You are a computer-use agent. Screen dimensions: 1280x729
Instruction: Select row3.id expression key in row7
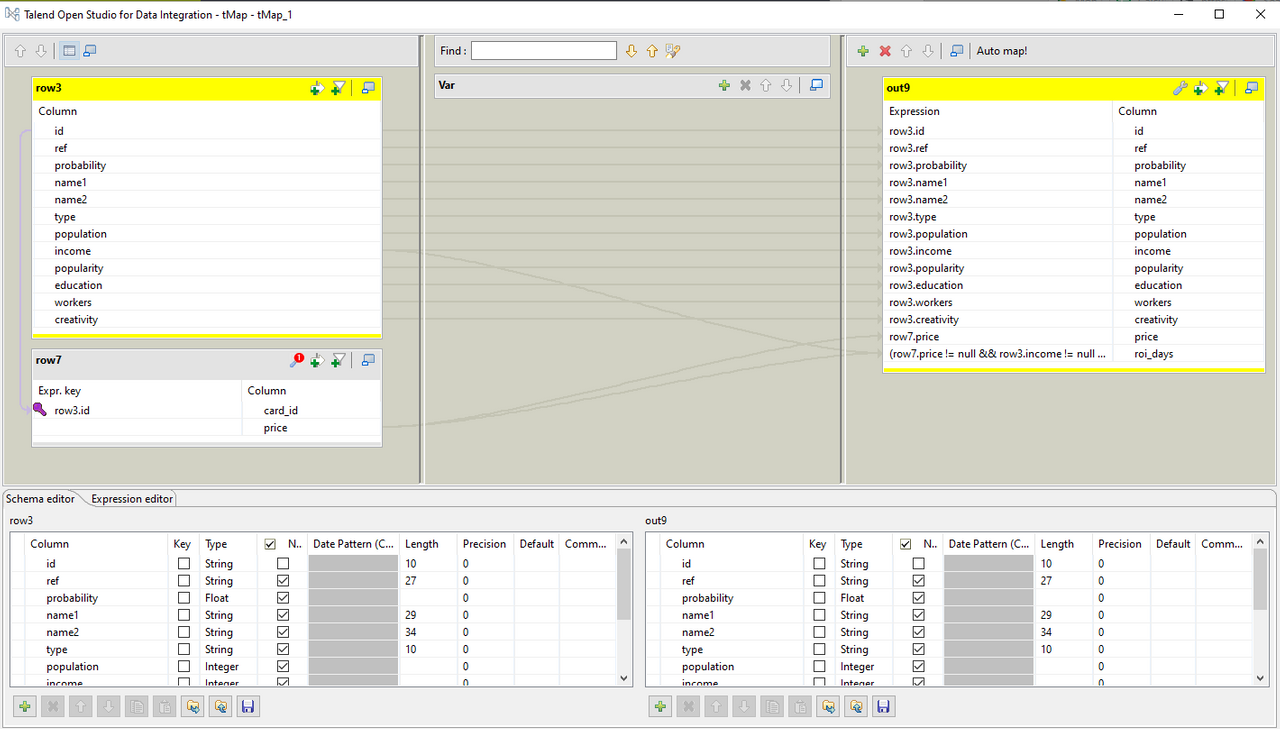click(137, 410)
